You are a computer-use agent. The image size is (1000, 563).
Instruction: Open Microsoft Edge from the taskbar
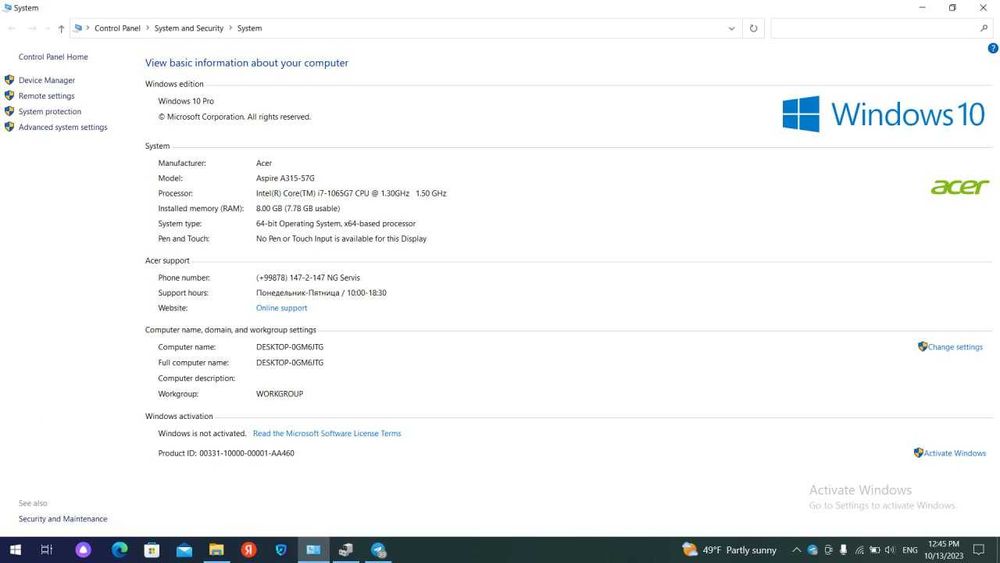click(119, 550)
